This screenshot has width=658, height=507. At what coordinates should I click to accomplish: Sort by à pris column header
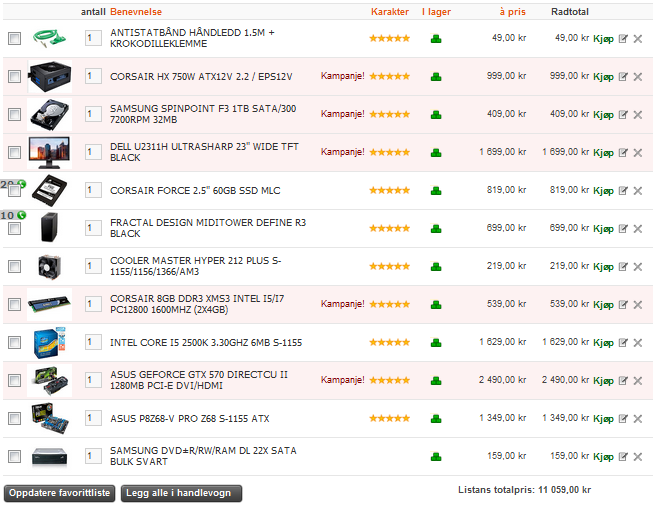pos(512,12)
